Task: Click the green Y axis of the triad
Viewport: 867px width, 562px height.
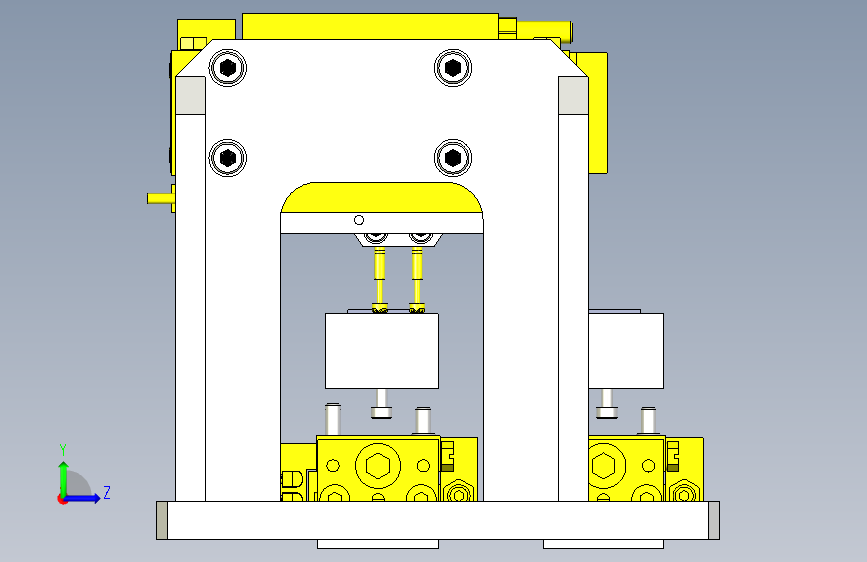Action: pos(64,478)
